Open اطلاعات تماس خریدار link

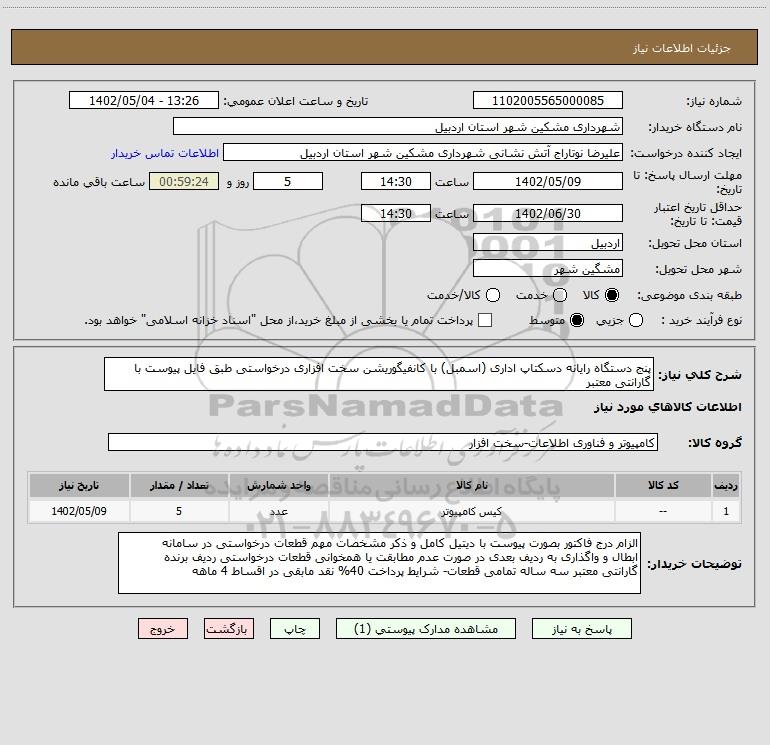tap(165, 153)
